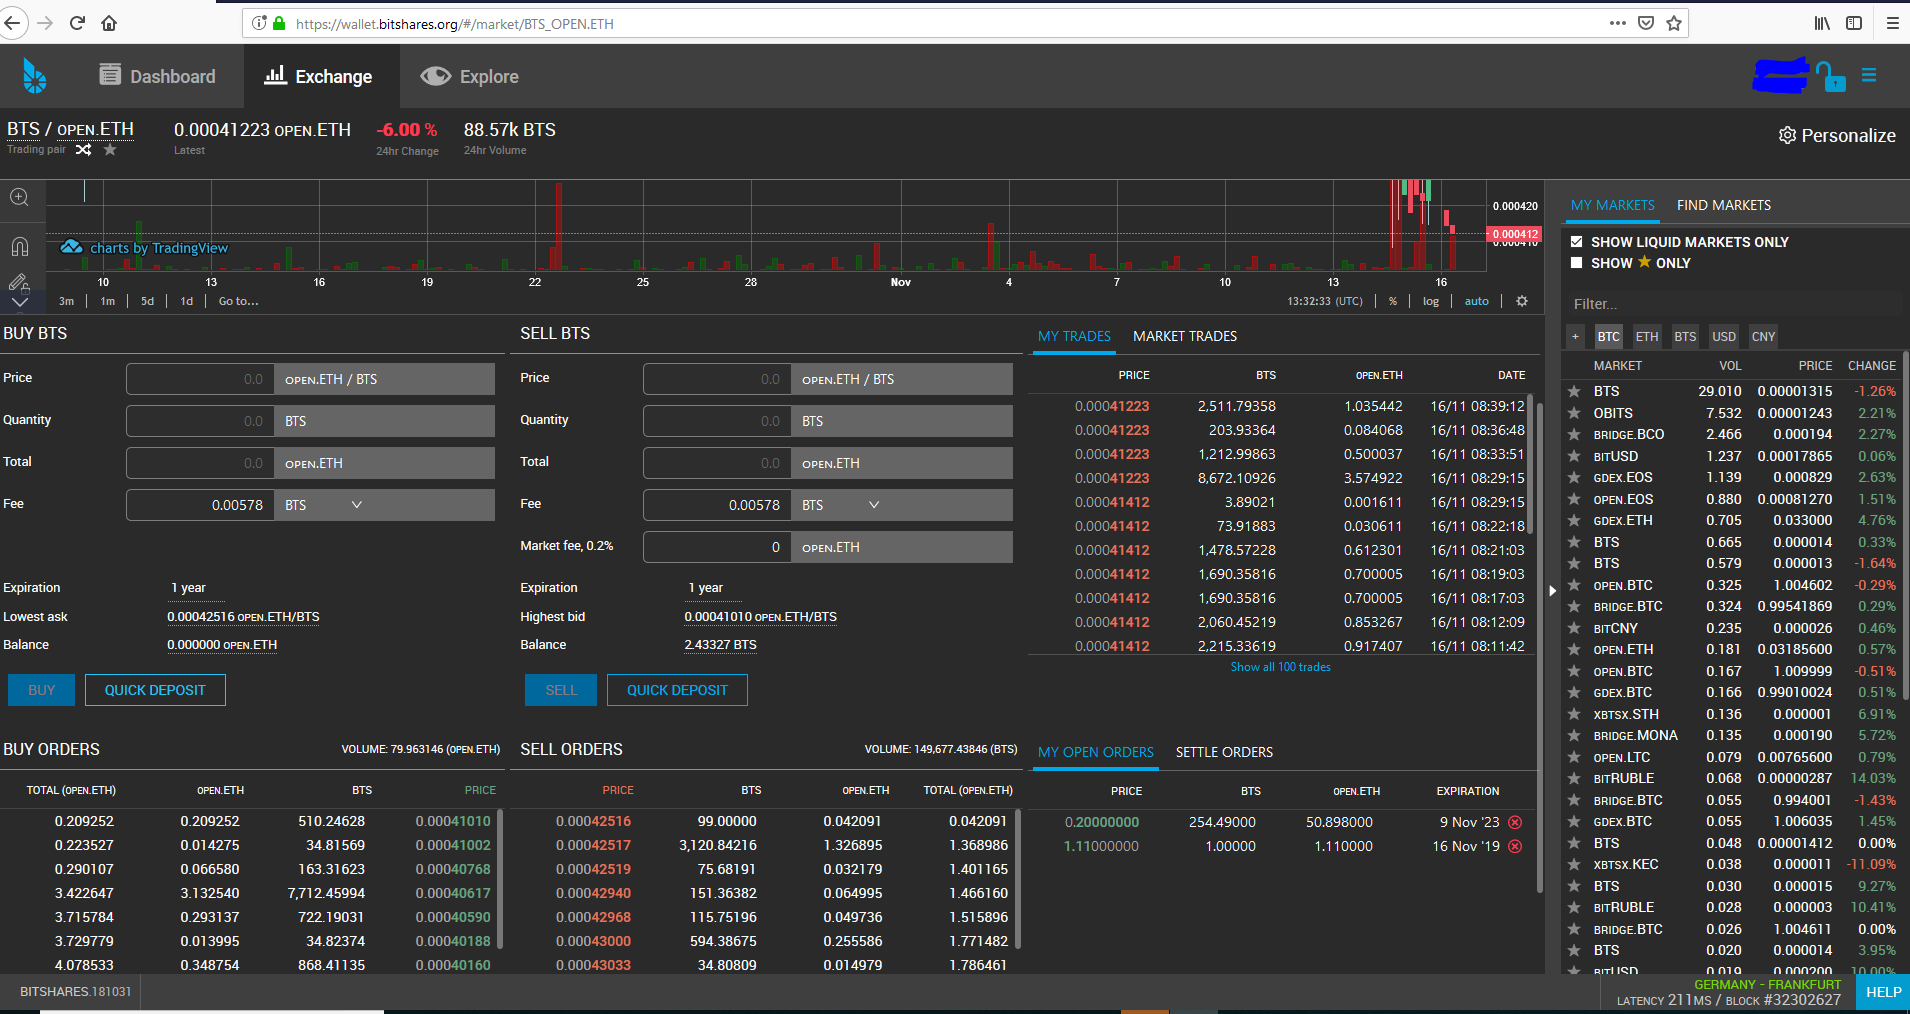
Task: Uncheck SHOW LIQUID MARKETS ONLY
Action: click(x=1576, y=241)
